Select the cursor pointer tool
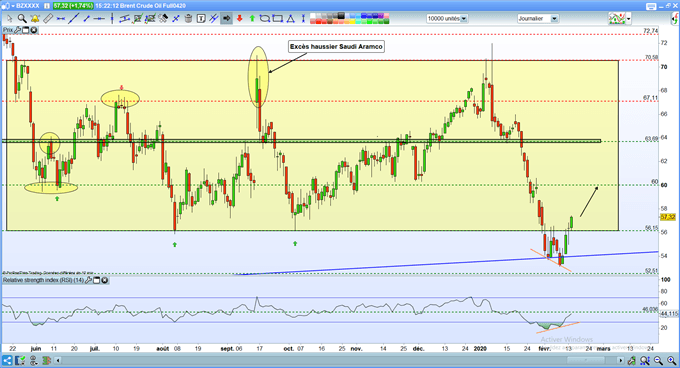 [x=10, y=19]
